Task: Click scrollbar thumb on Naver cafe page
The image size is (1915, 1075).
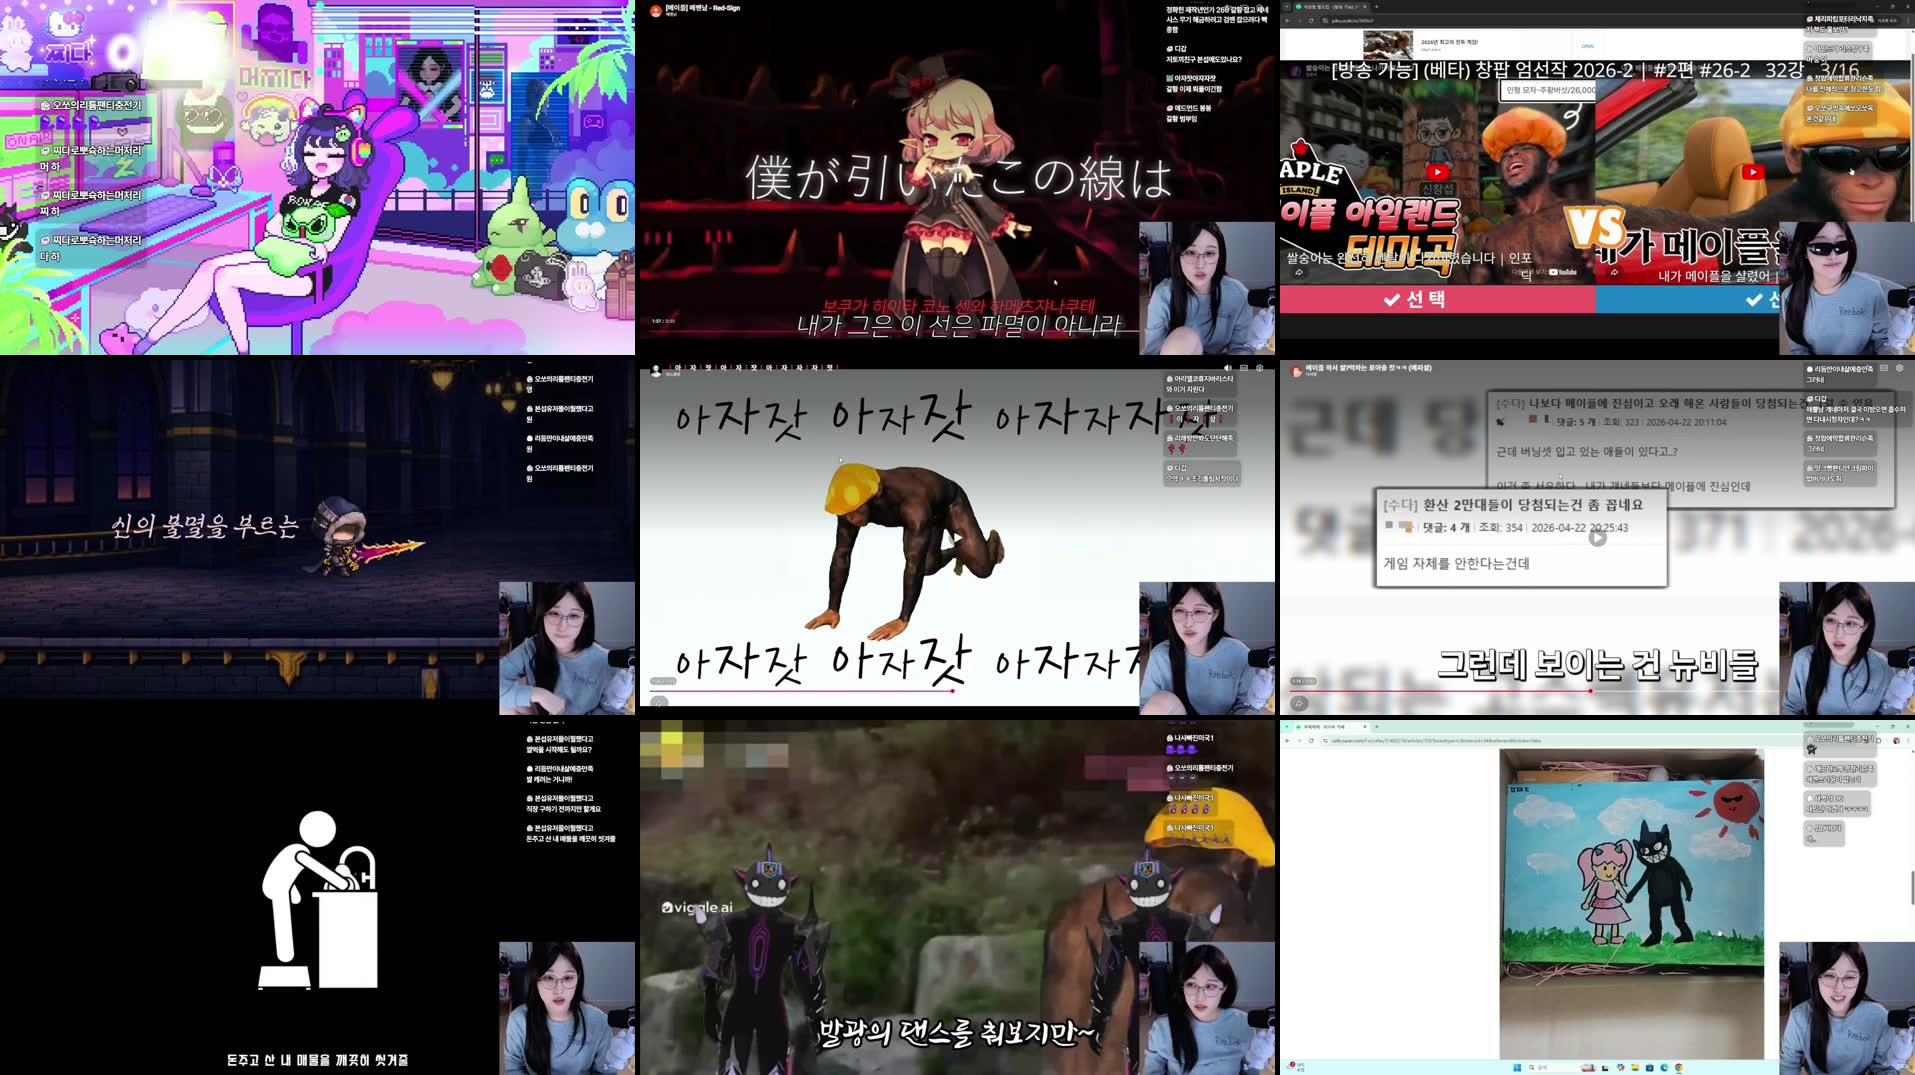Action: (x=1911, y=887)
